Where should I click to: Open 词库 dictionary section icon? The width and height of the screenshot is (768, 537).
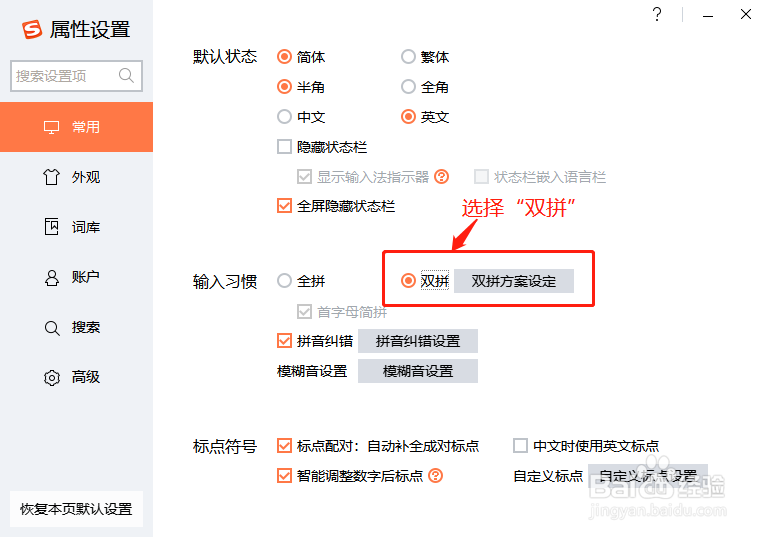coord(51,227)
